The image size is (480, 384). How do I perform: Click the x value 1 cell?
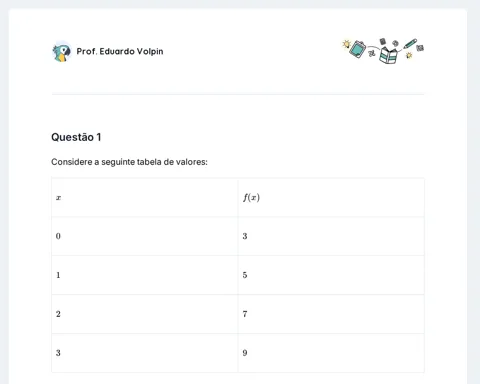[145, 275]
